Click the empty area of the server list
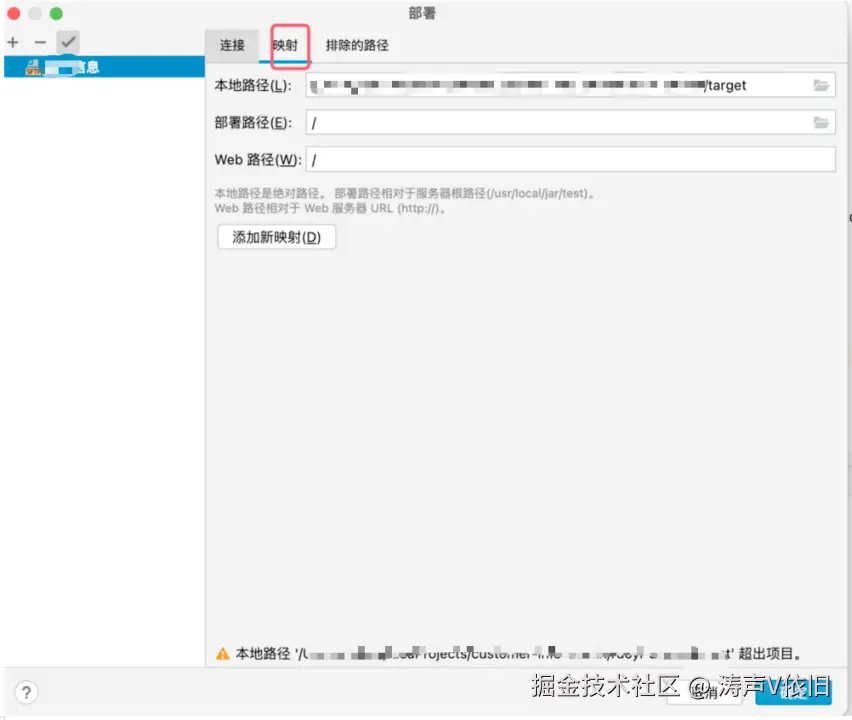This screenshot has height=720, width=852. pos(100,350)
